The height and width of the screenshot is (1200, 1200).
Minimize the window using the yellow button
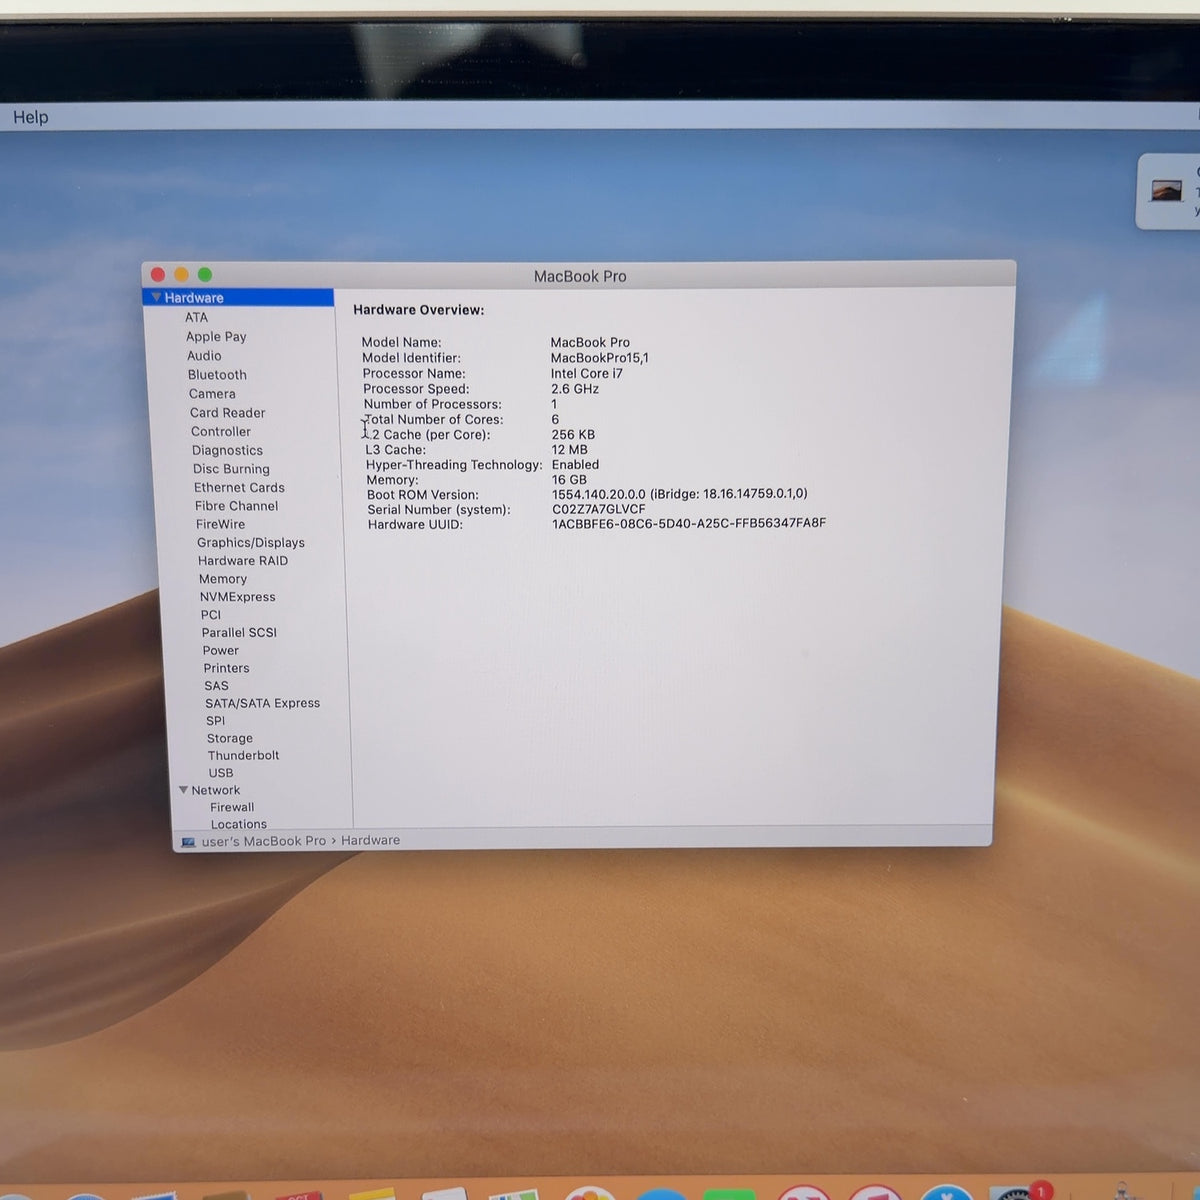181,274
